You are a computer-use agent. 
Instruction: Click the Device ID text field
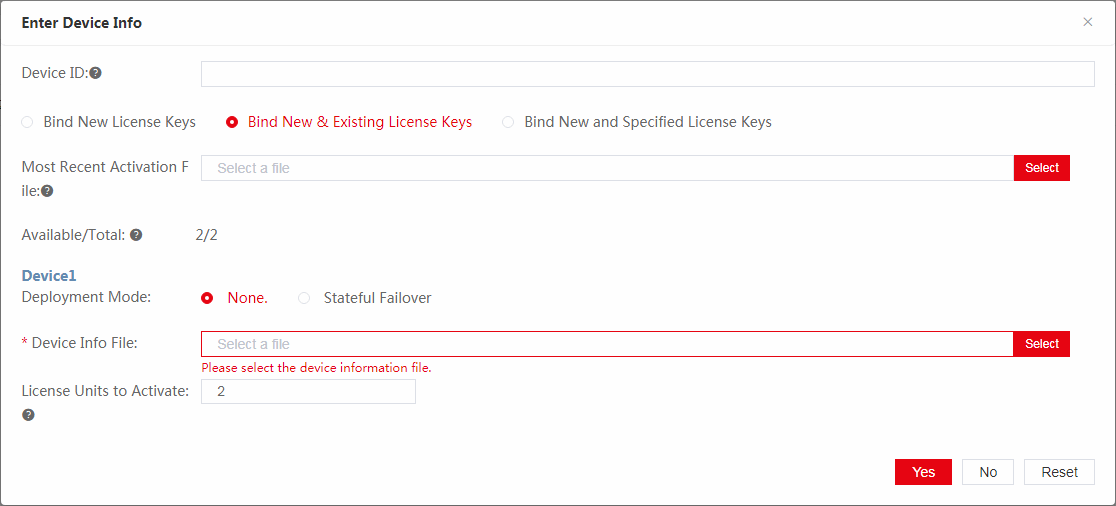click(648, 74)
